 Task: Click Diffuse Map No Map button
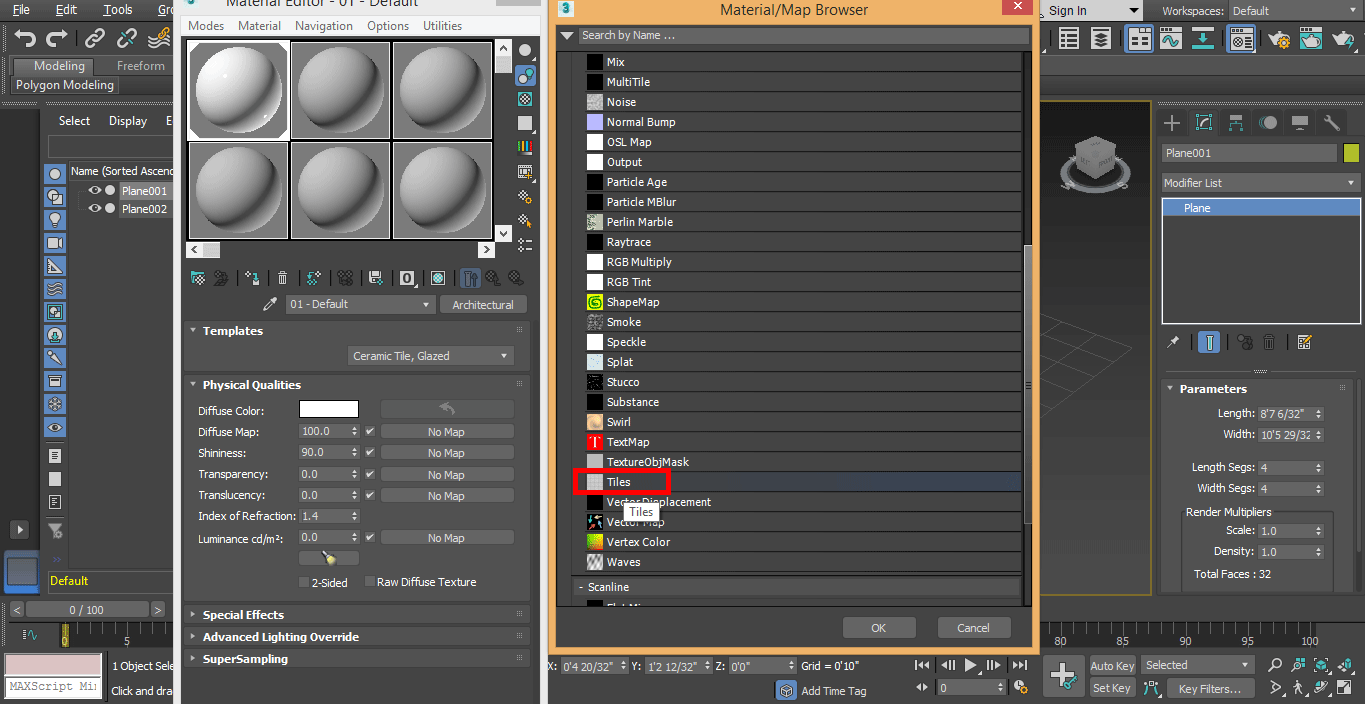click(x=447, y=432)
